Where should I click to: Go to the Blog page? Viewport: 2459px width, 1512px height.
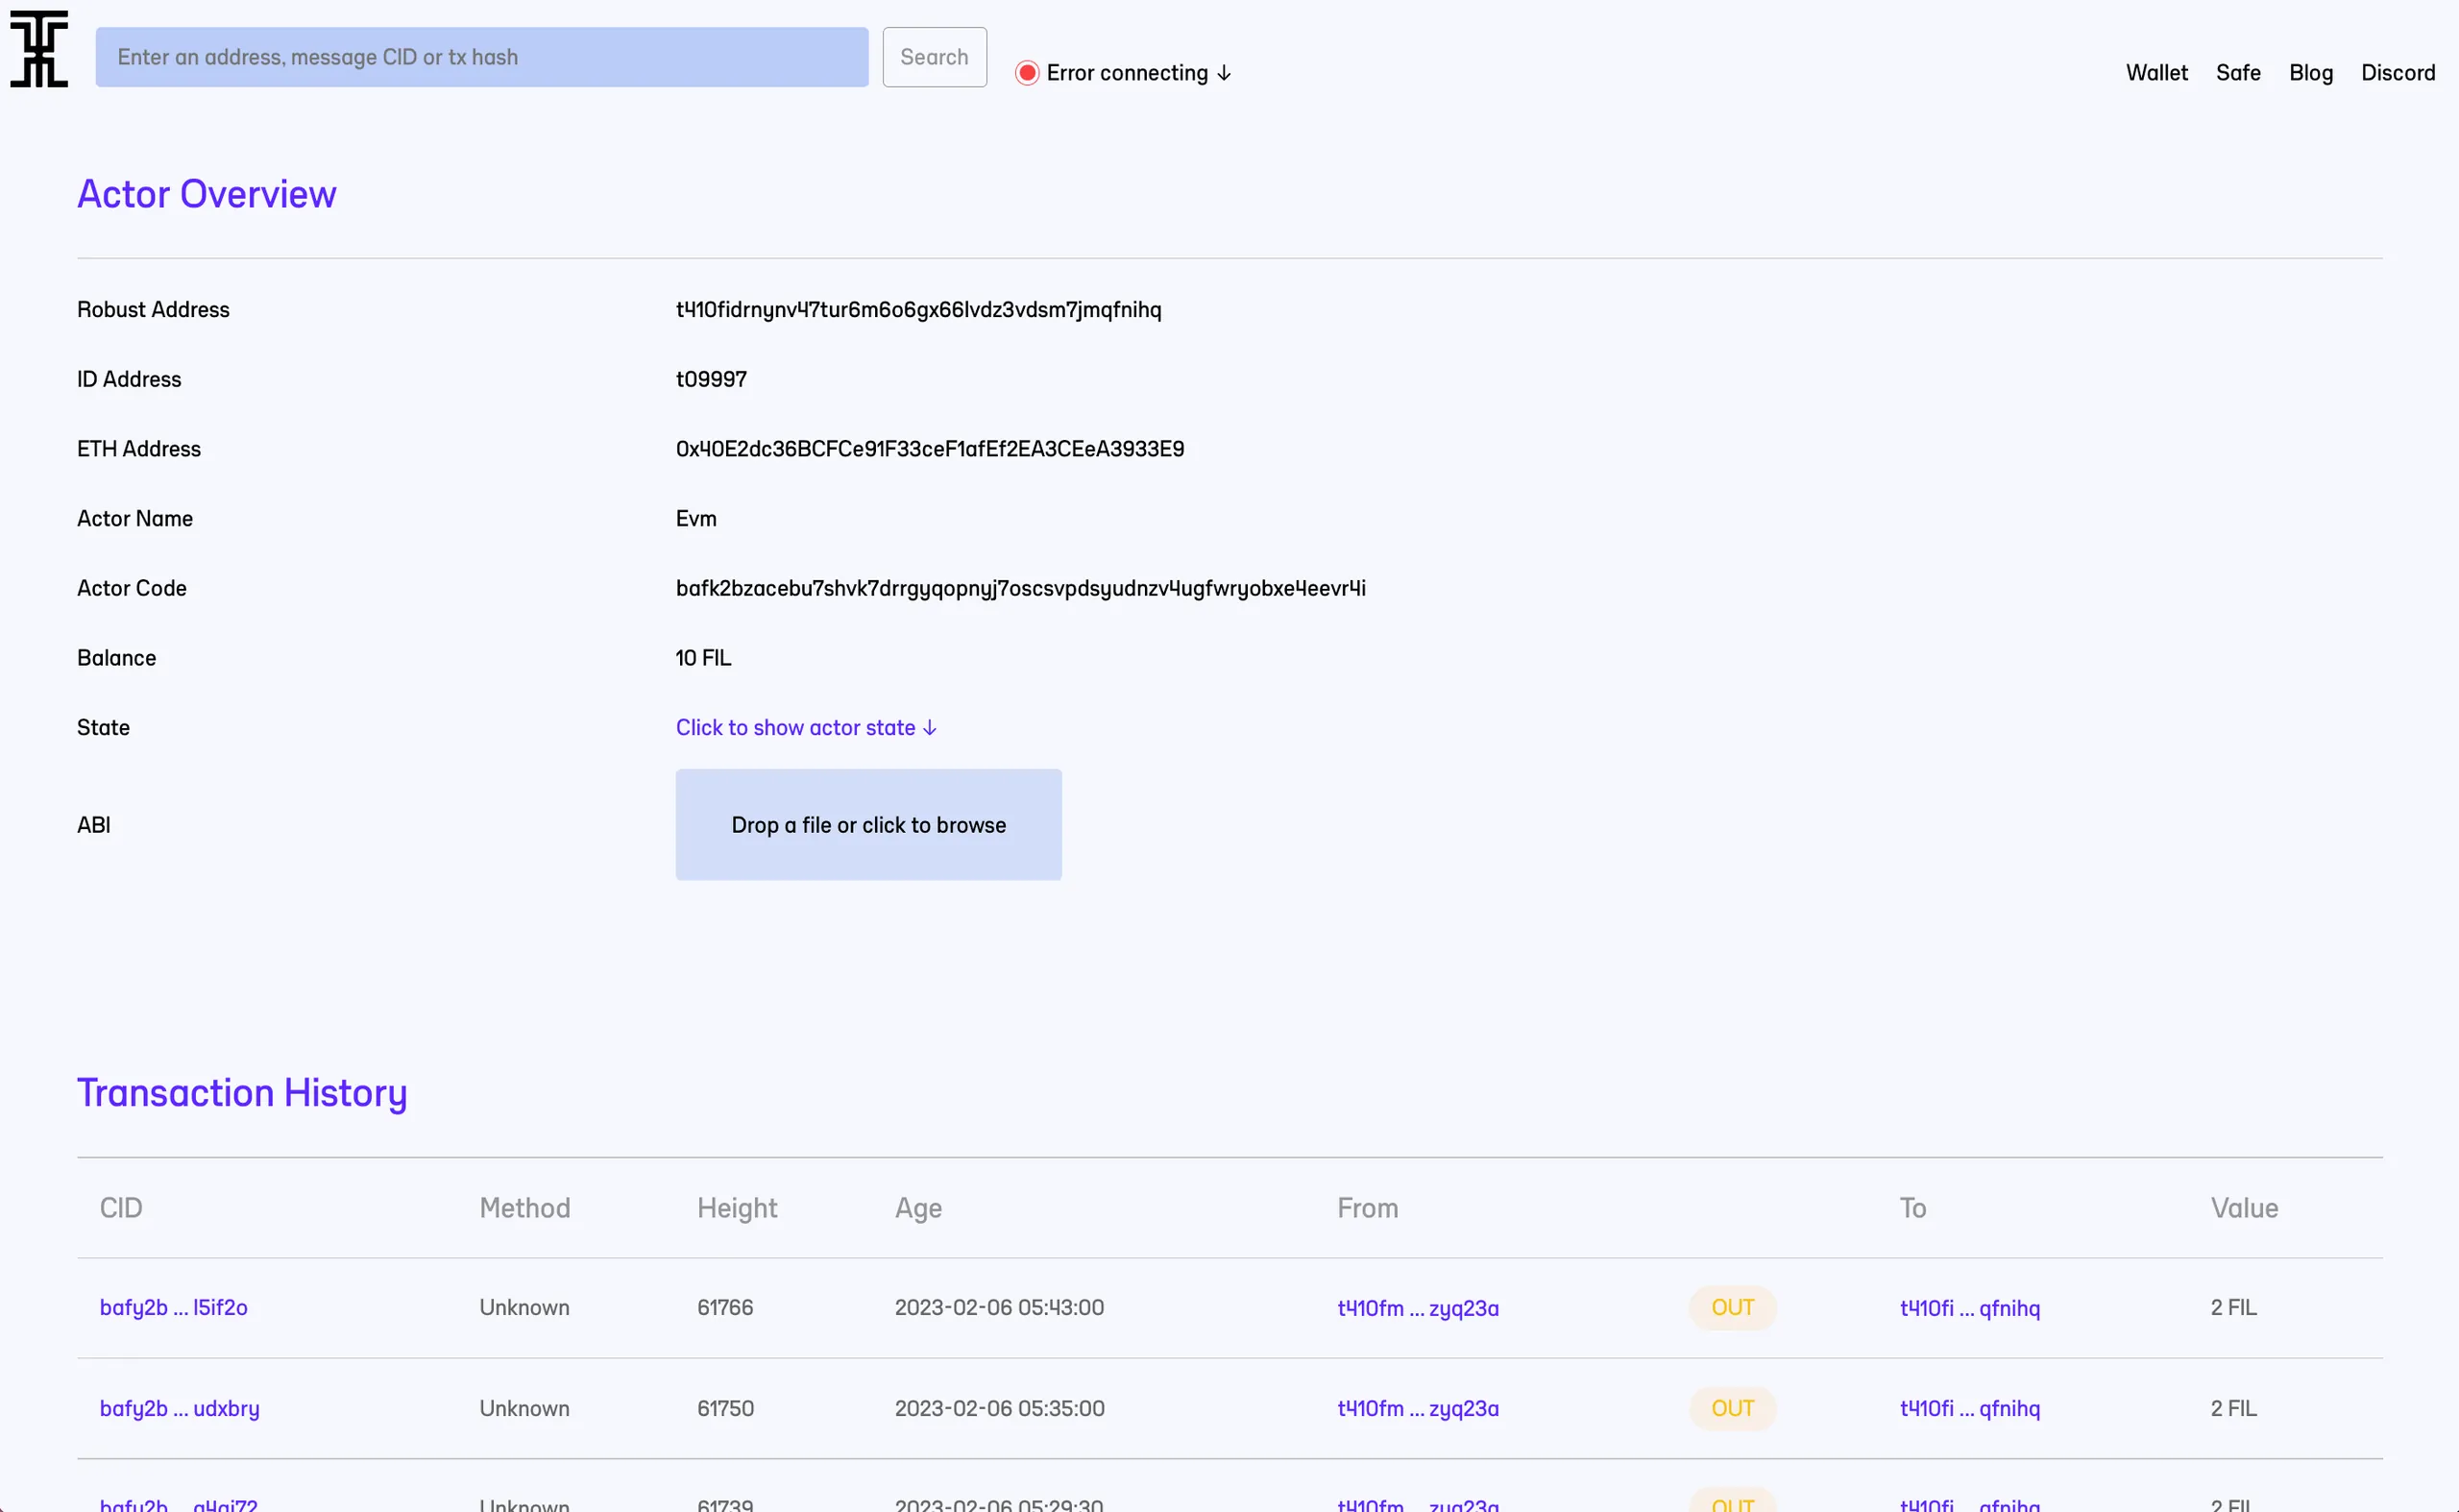[2310, 73]
